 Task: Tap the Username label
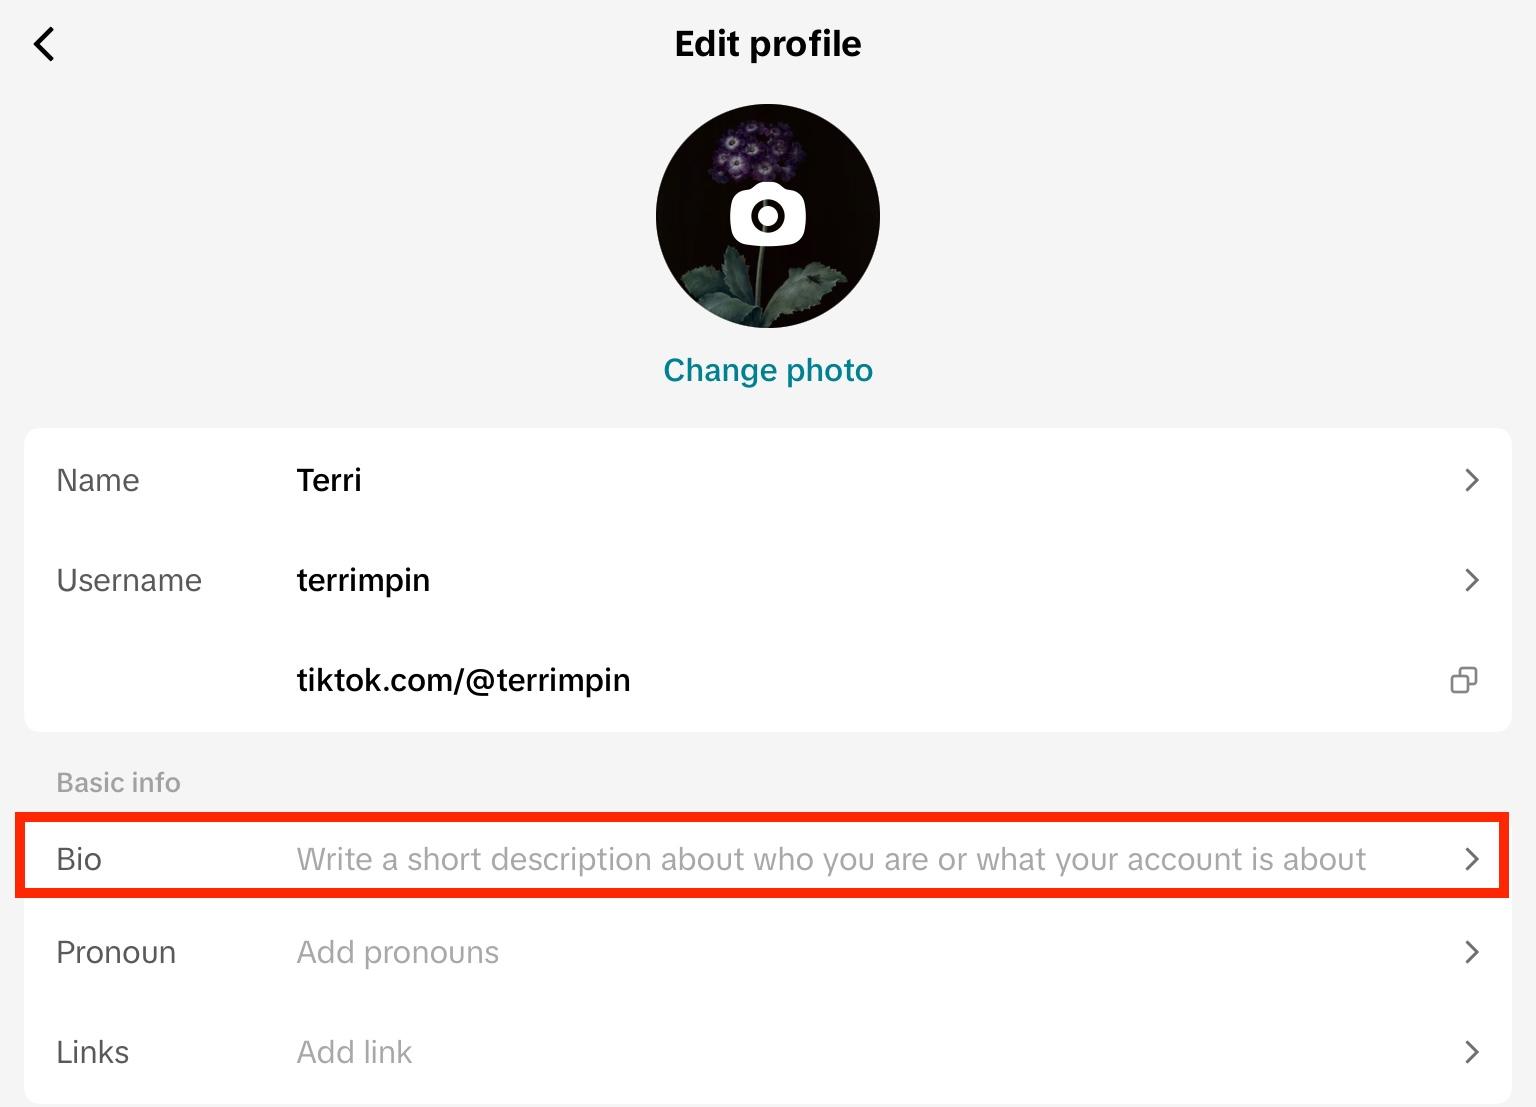click(x=129, y=580)
